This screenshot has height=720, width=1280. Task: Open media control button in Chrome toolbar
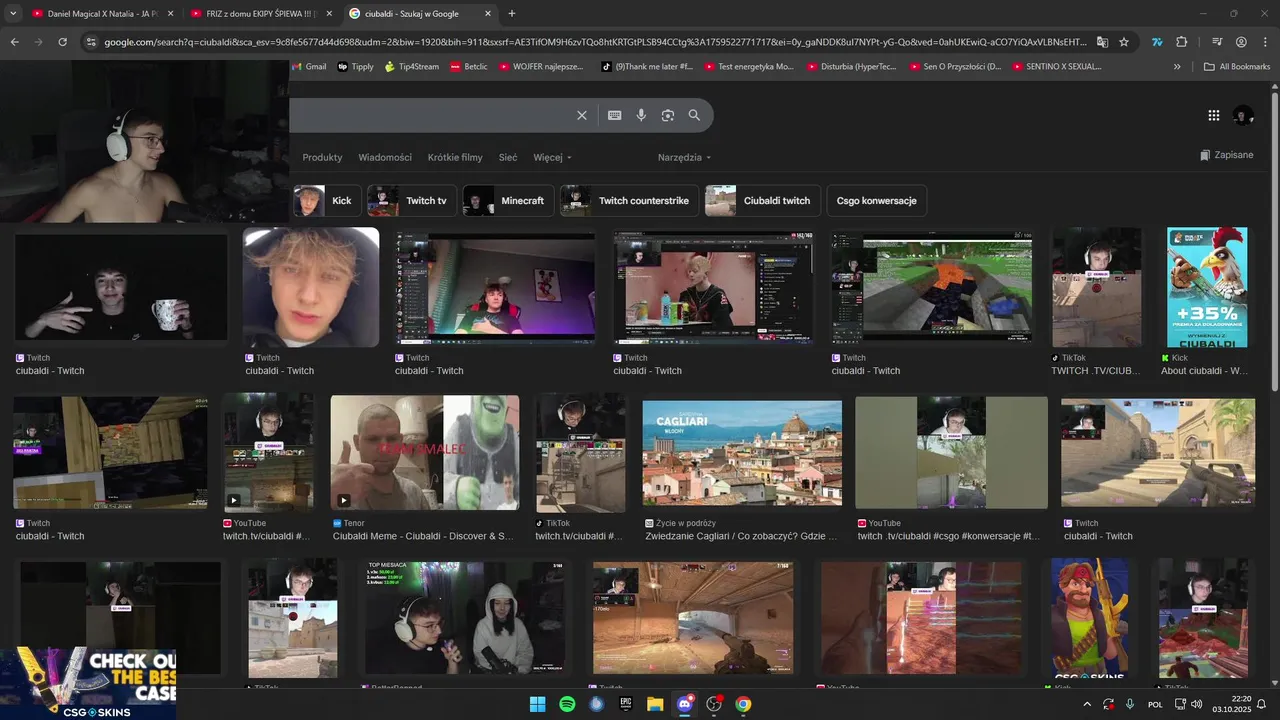coord(1216,42)
